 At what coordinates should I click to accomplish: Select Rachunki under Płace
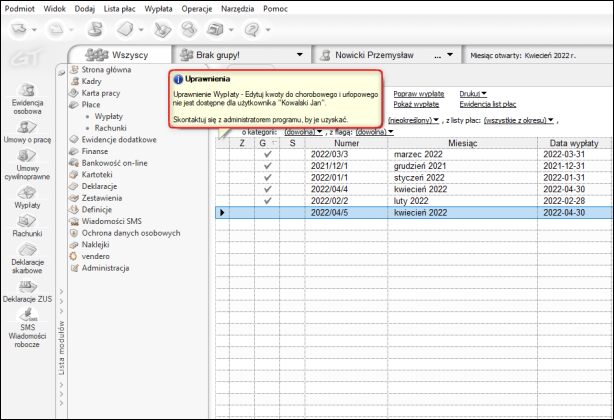110,128
